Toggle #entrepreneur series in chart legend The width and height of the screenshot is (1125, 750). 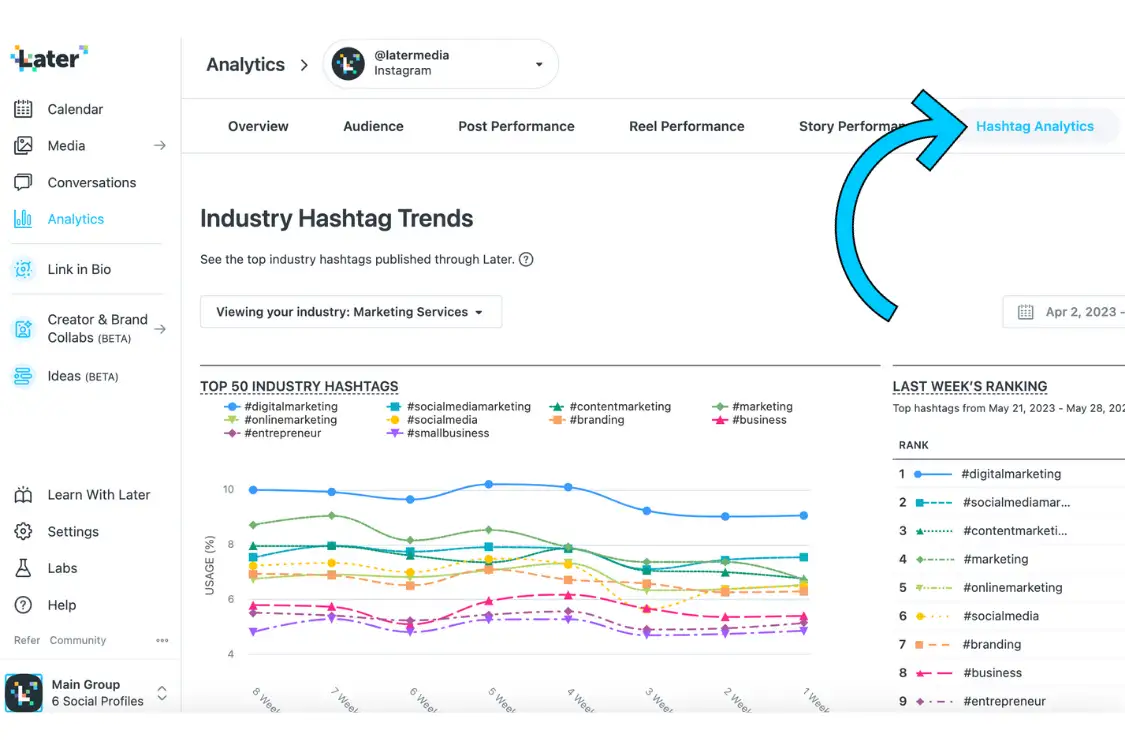point(273,433)
